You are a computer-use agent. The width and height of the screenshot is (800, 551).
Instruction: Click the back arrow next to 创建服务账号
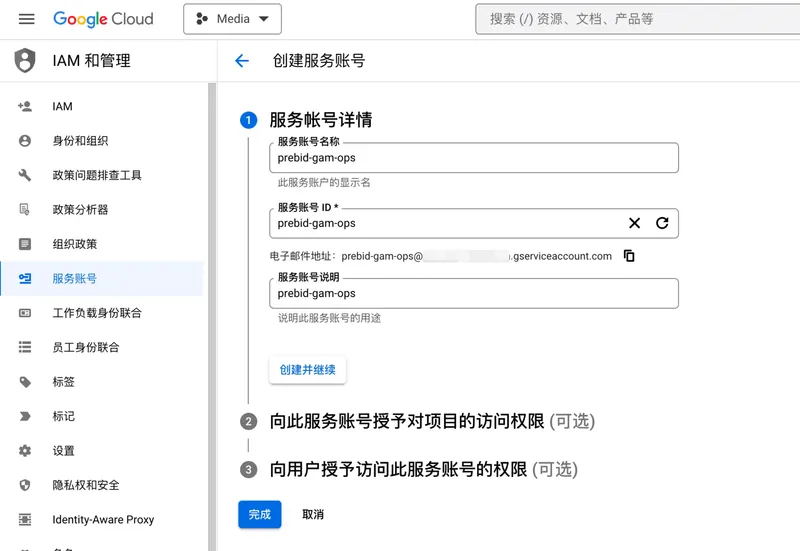241,61
